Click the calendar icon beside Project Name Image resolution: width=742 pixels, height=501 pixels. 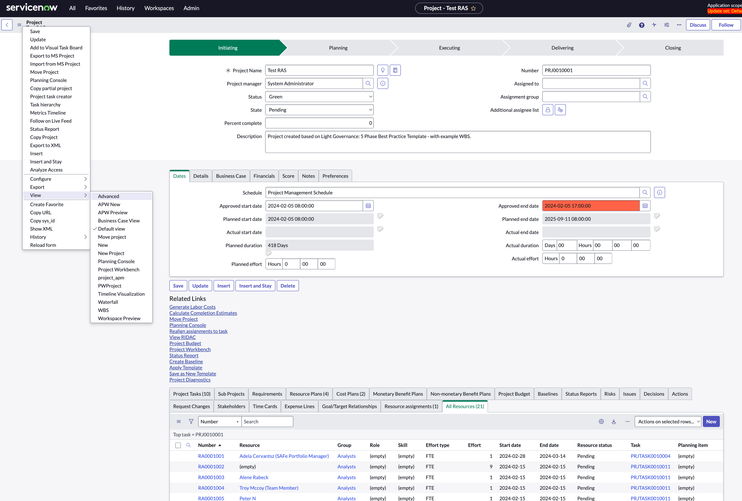tap(396, 70)
